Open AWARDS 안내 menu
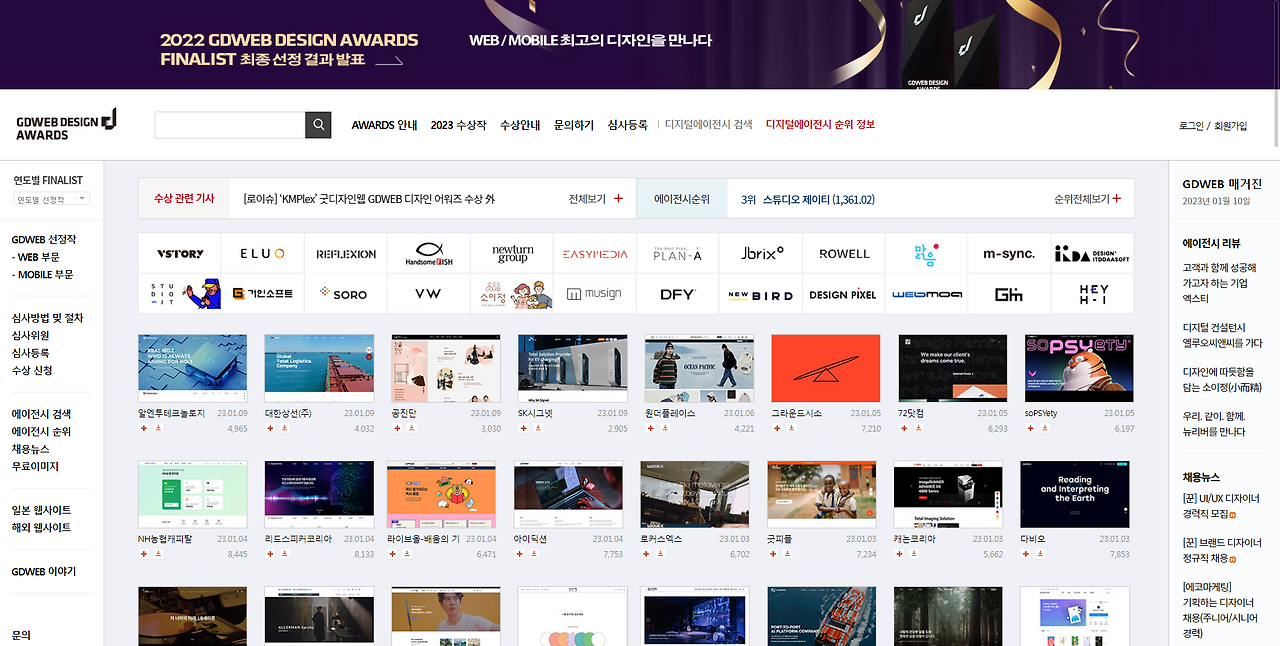Viewport: 1280px width, 646px height. (x=384, y=125)
